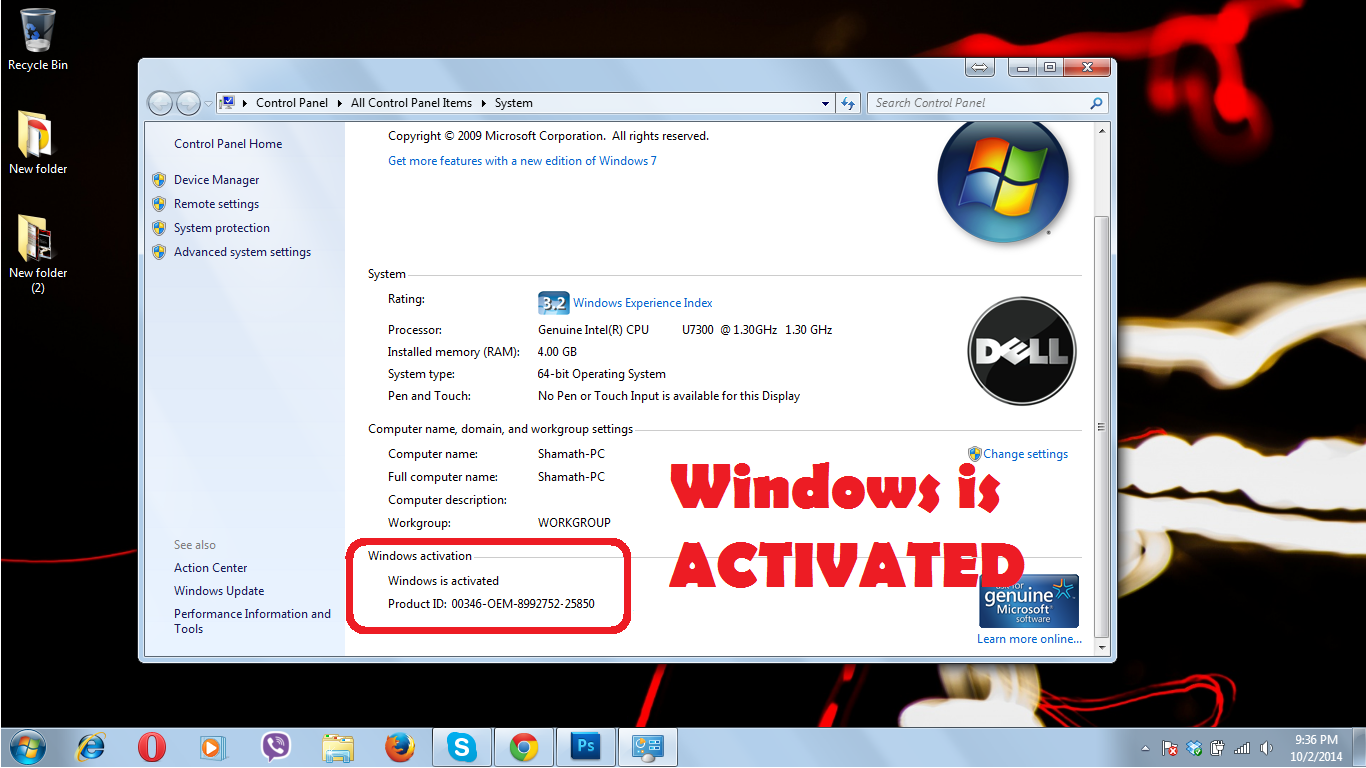
Task: Open Windows Experience Index link
Action: [643, 303]
